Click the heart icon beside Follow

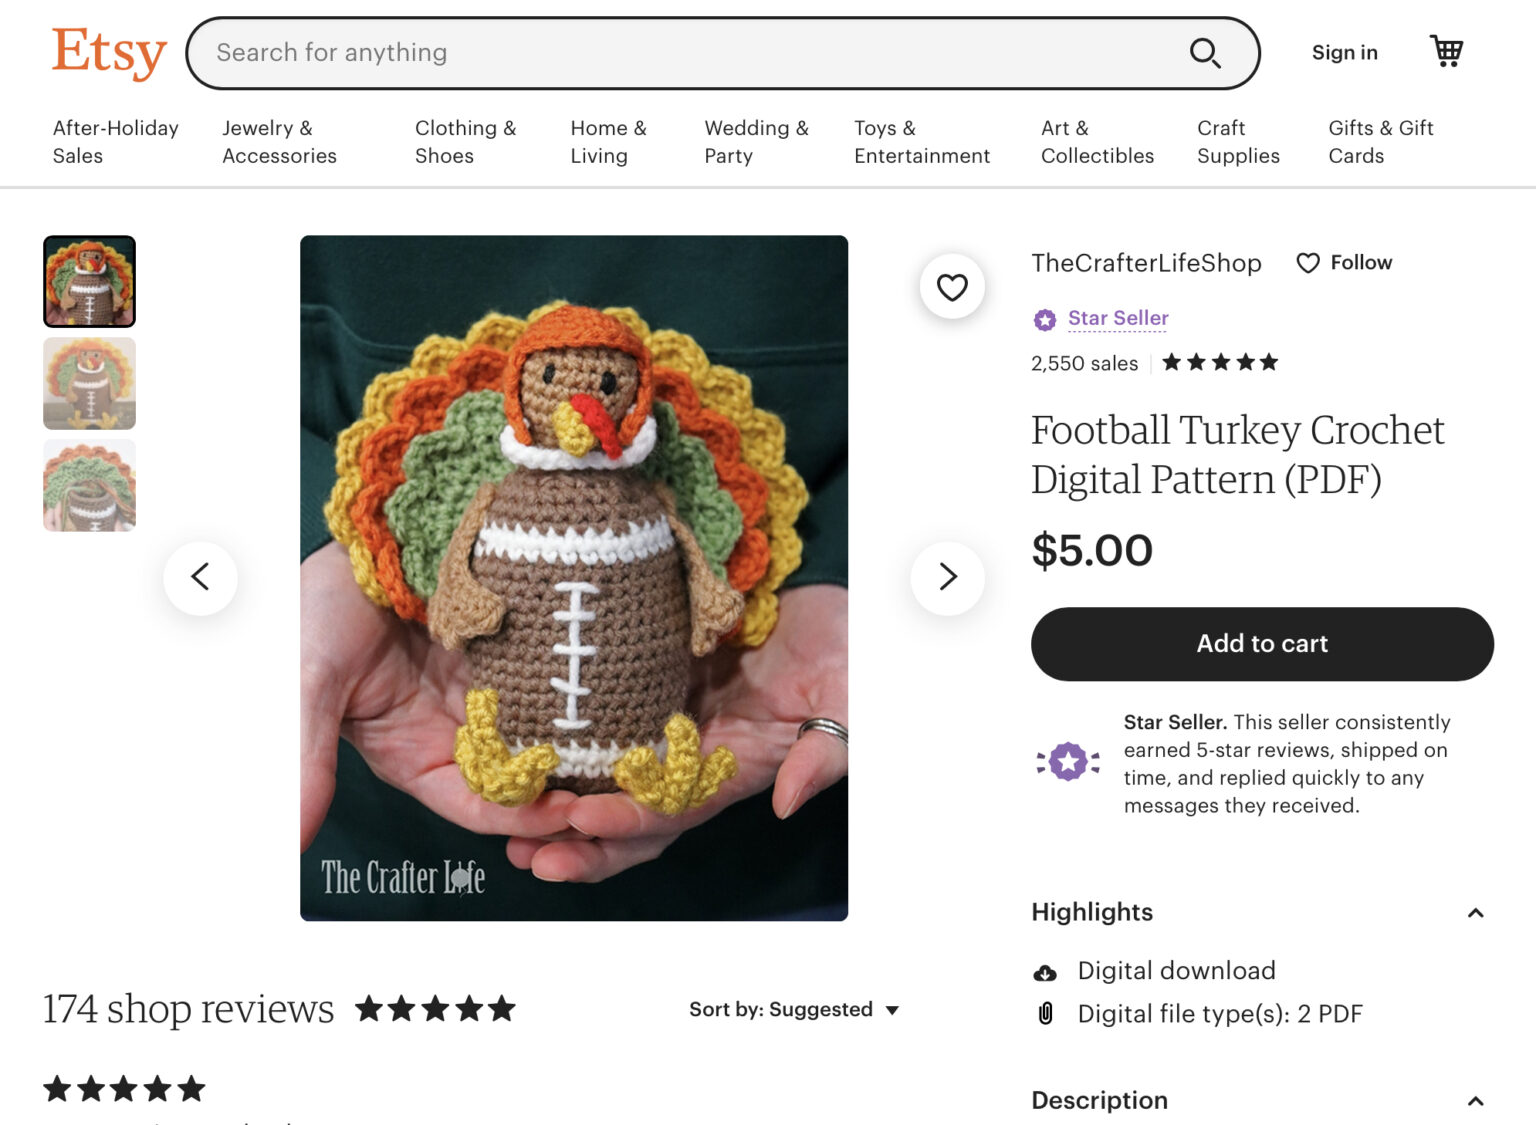(1308, 263)
